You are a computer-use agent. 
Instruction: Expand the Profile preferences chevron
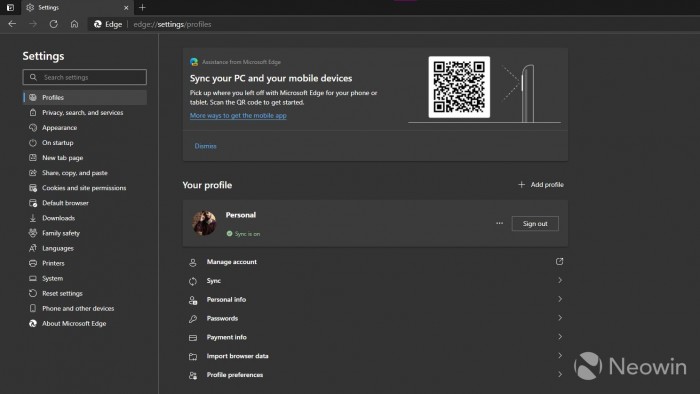point(560,374)
